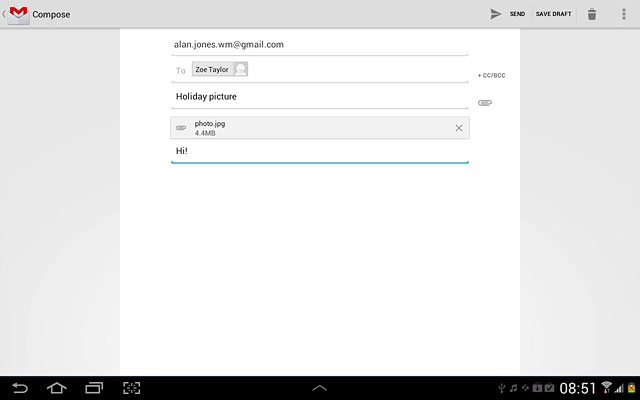Tap the message body containing Hi!
Viewport: 640px width, 400px height.
coord(318,151)
